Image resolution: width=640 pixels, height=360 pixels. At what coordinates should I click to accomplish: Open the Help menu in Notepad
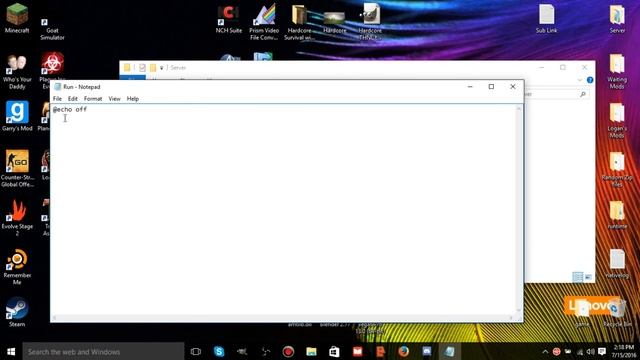pos(133,99)
